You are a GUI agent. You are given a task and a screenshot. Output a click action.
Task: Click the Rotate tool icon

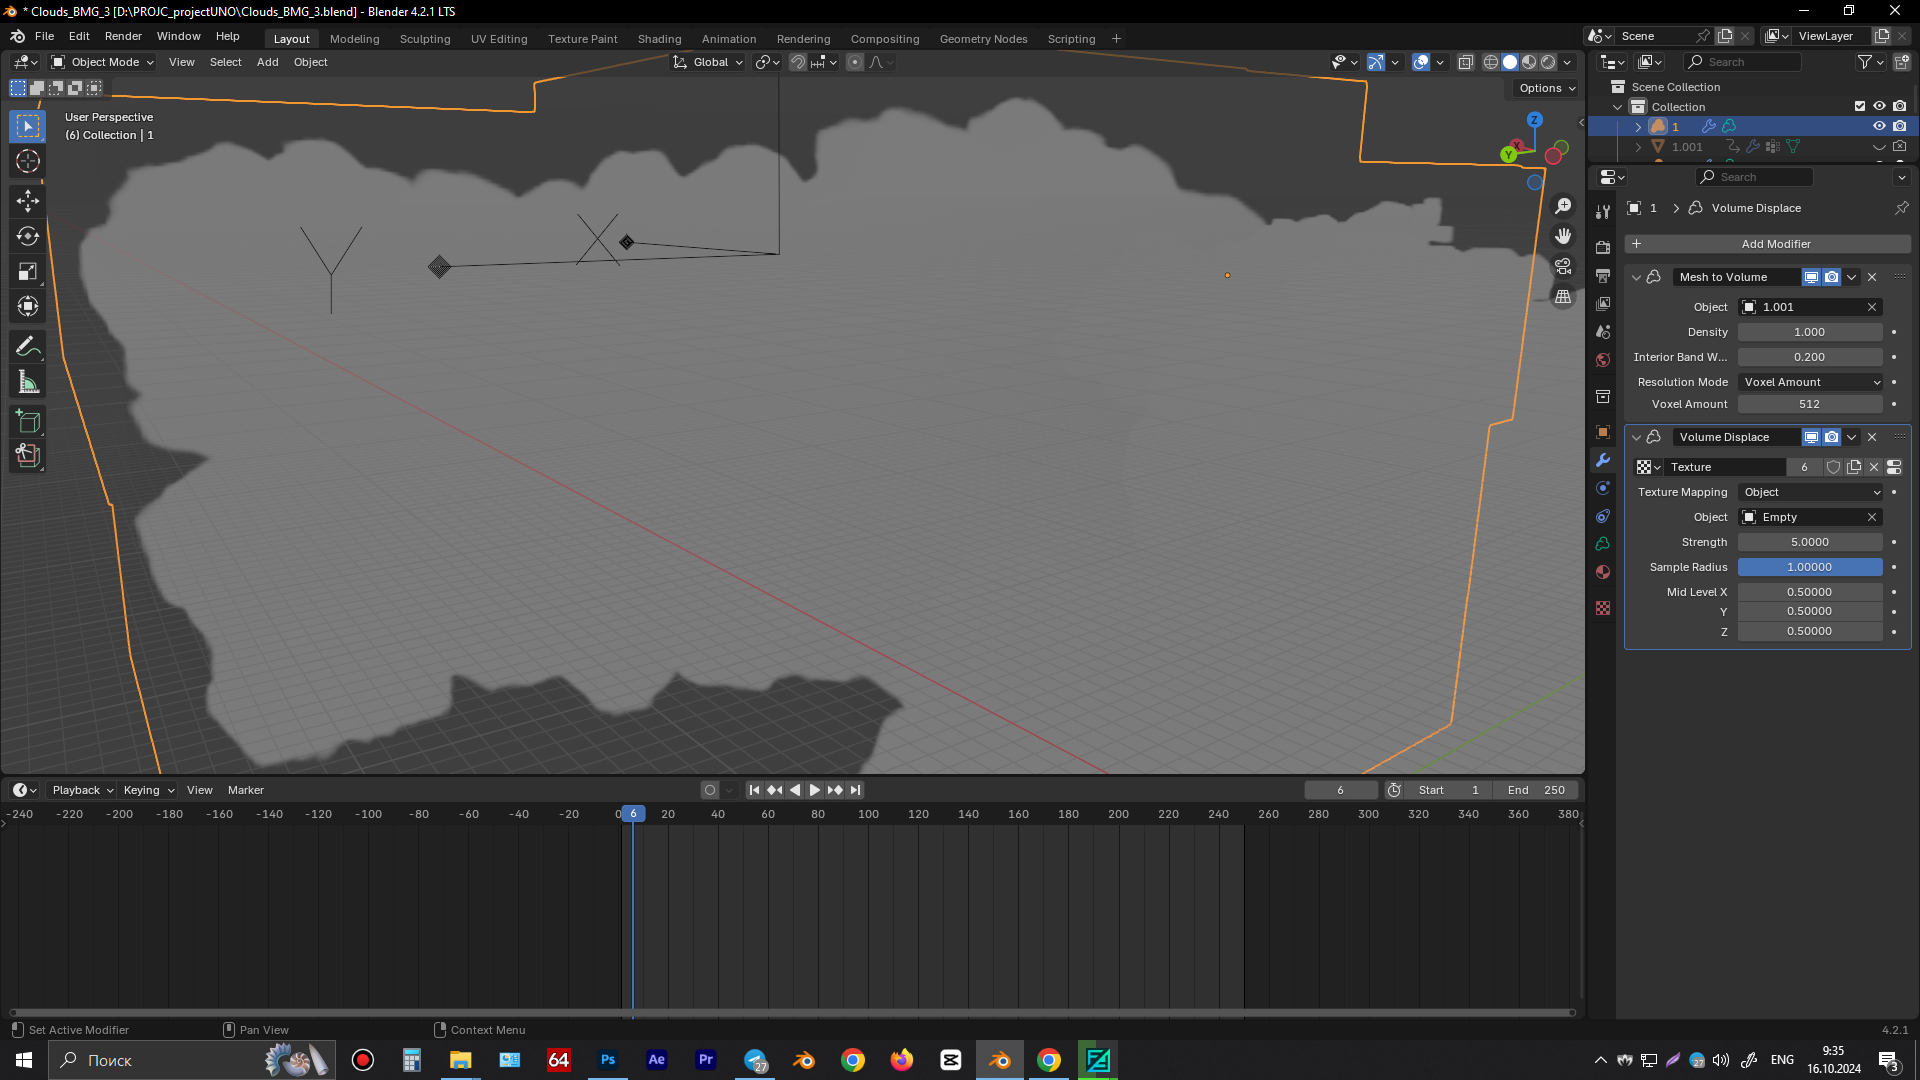29,235
